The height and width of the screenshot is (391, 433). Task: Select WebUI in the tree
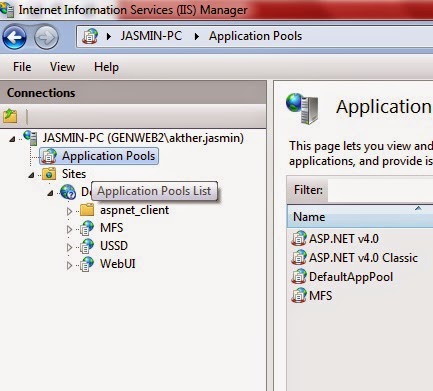pos(118,264)
